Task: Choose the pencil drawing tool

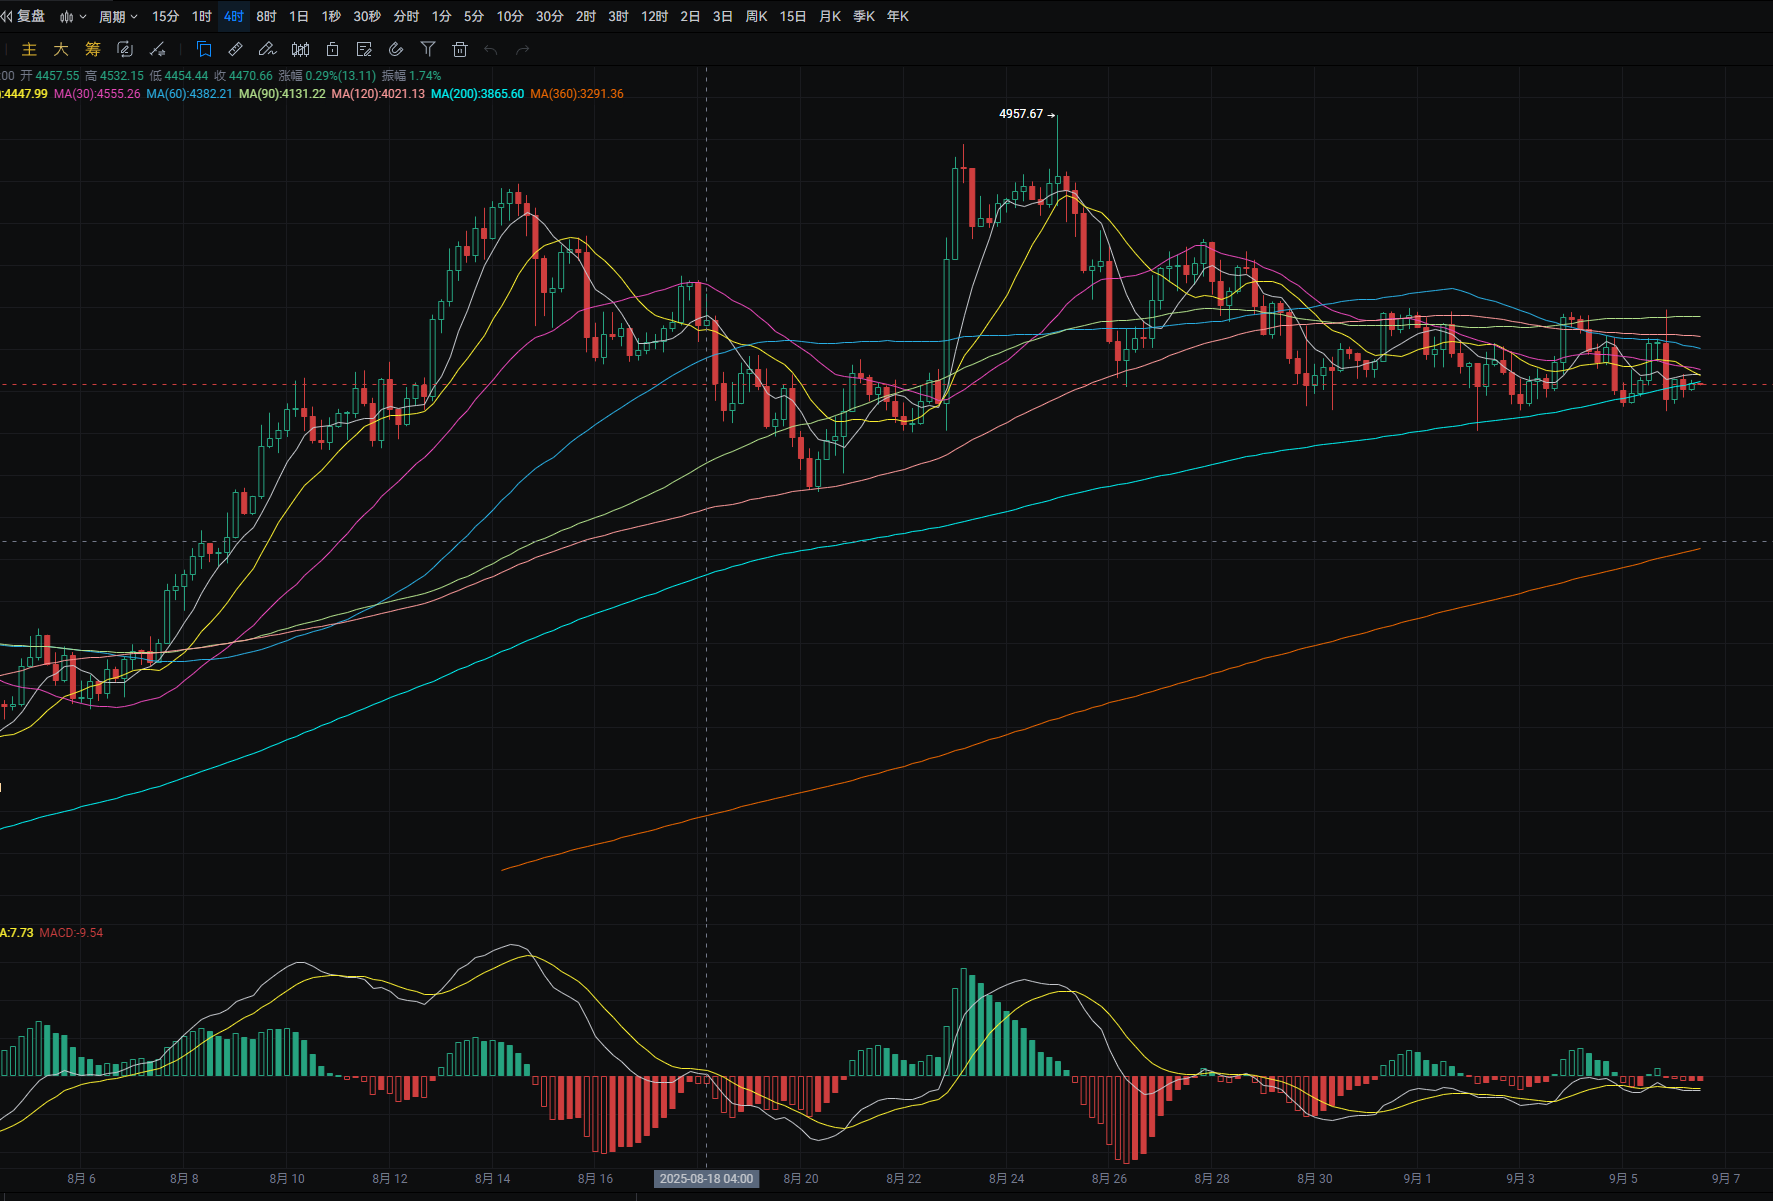Action: pyautogui.click(x=267, y=49)
